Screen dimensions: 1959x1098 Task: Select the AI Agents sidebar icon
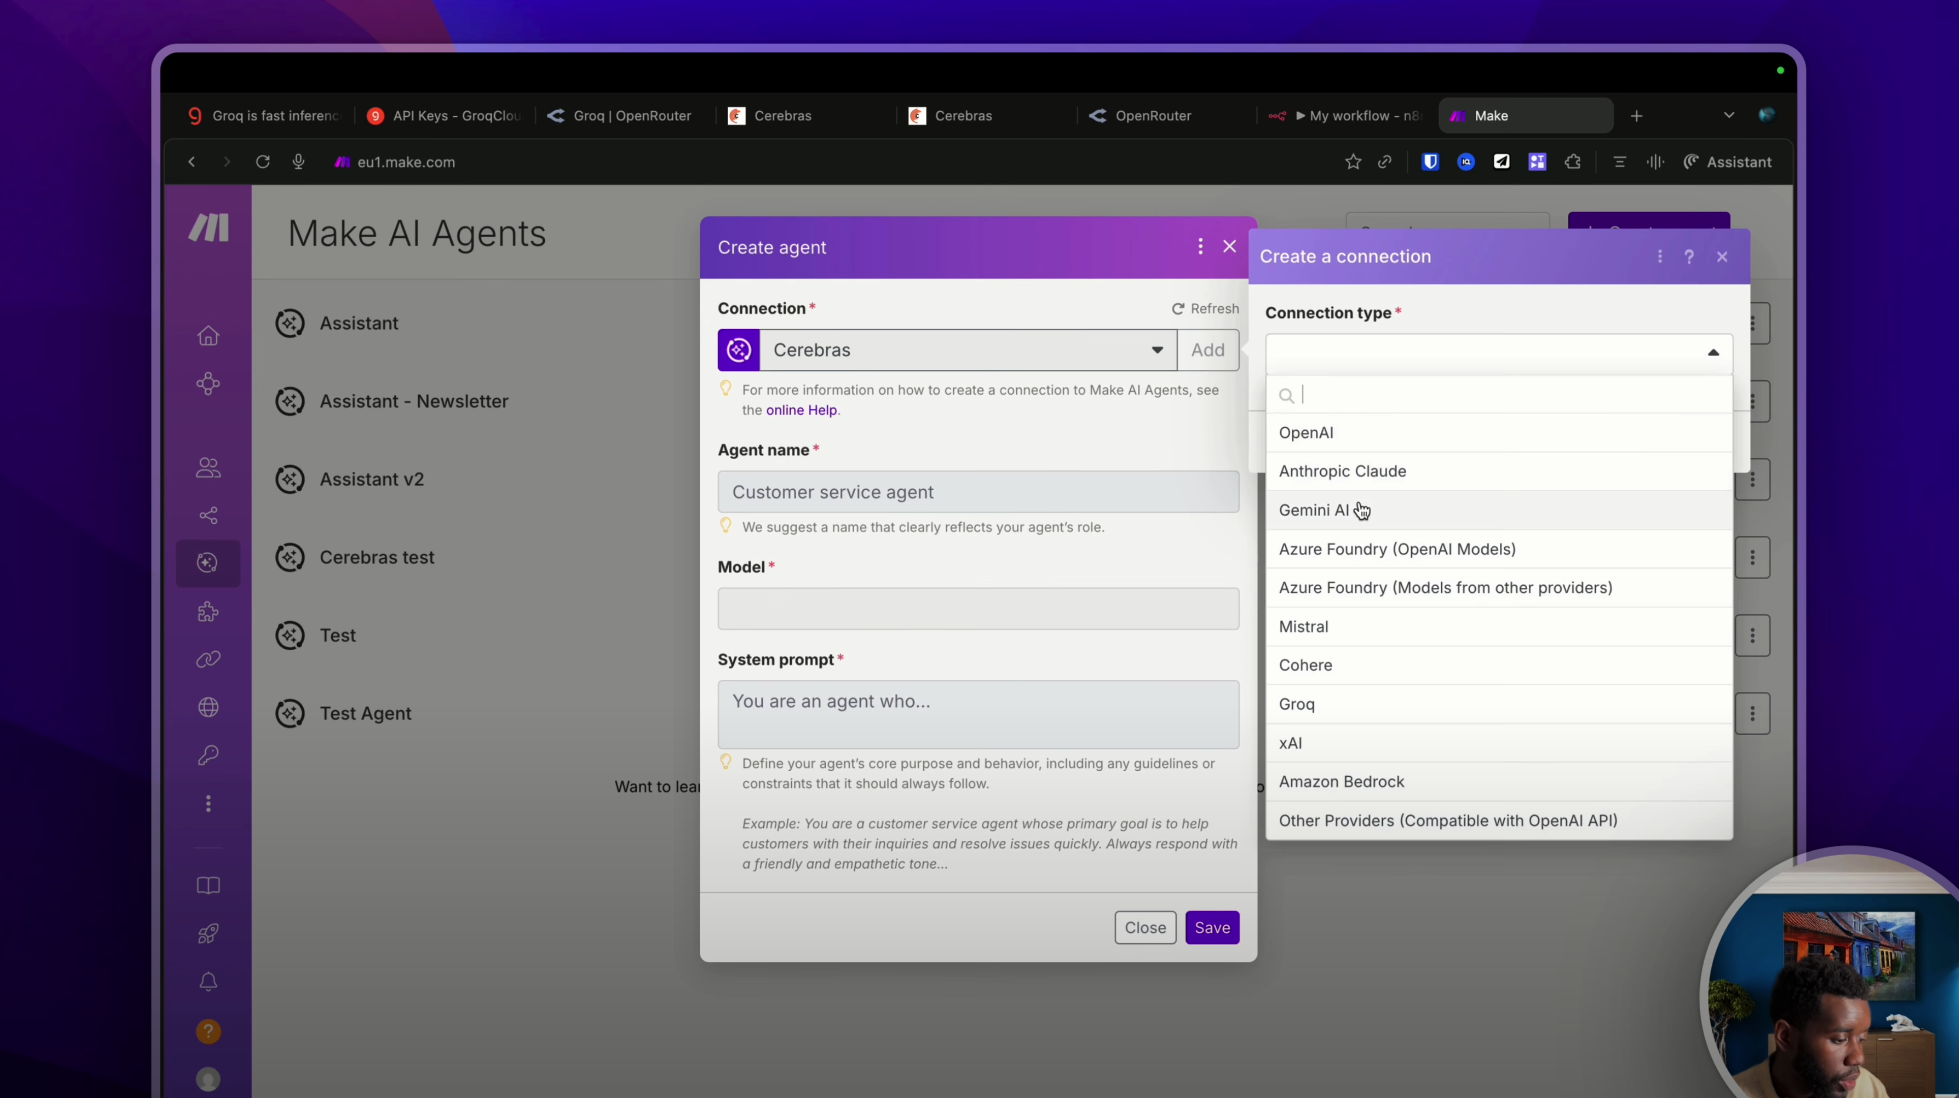(x=208, y=563)
